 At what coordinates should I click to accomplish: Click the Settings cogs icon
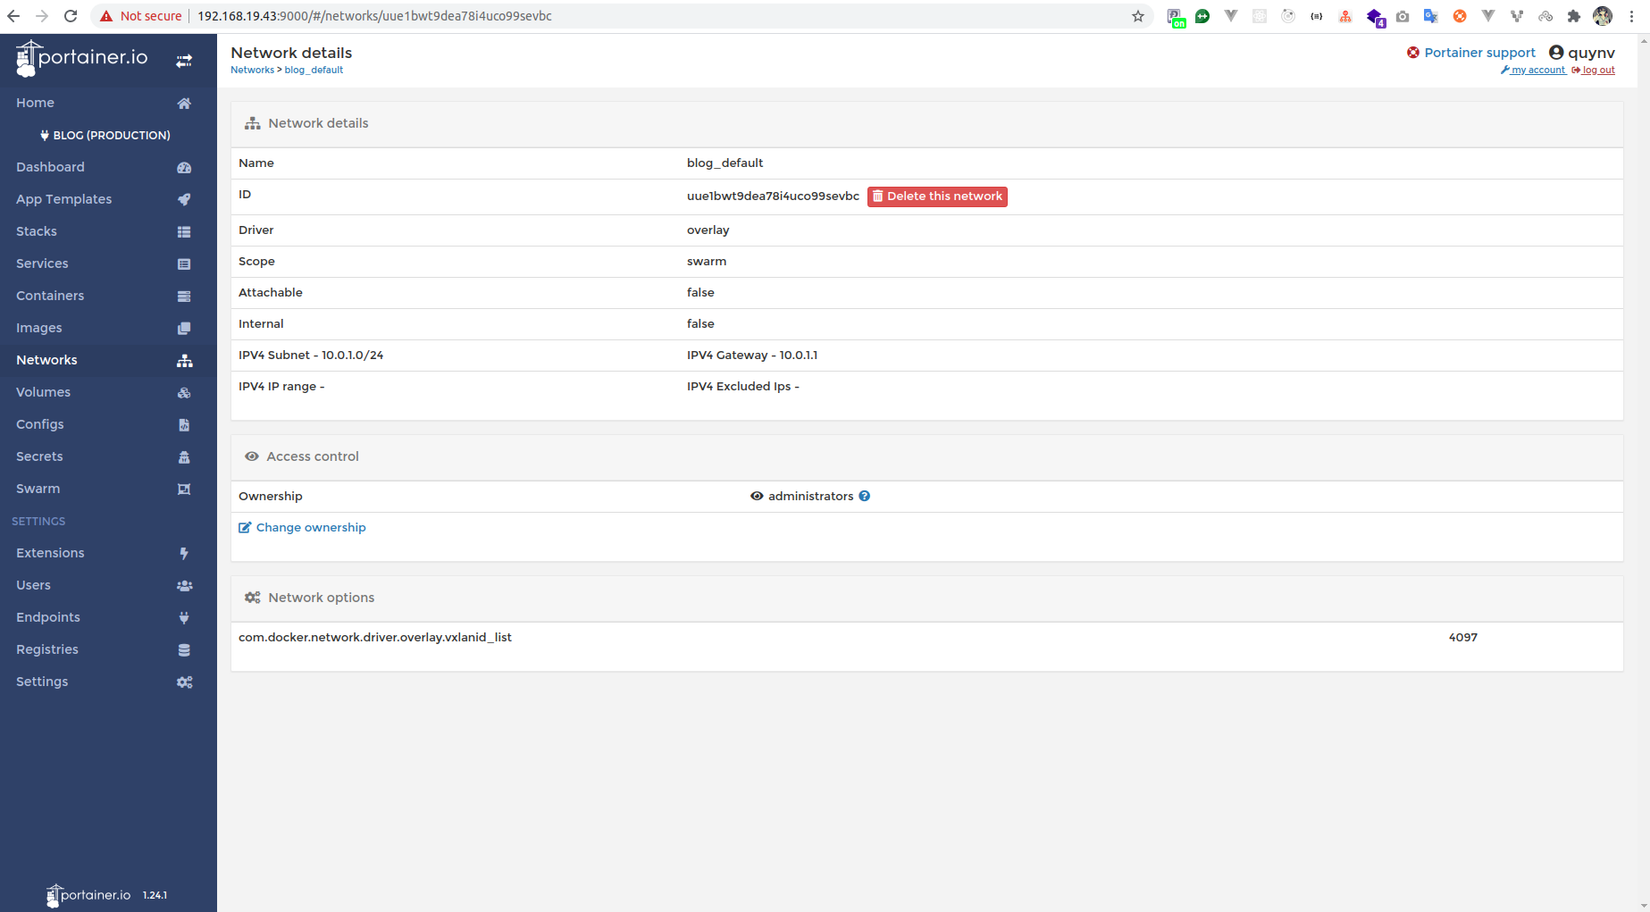[184, 682]
